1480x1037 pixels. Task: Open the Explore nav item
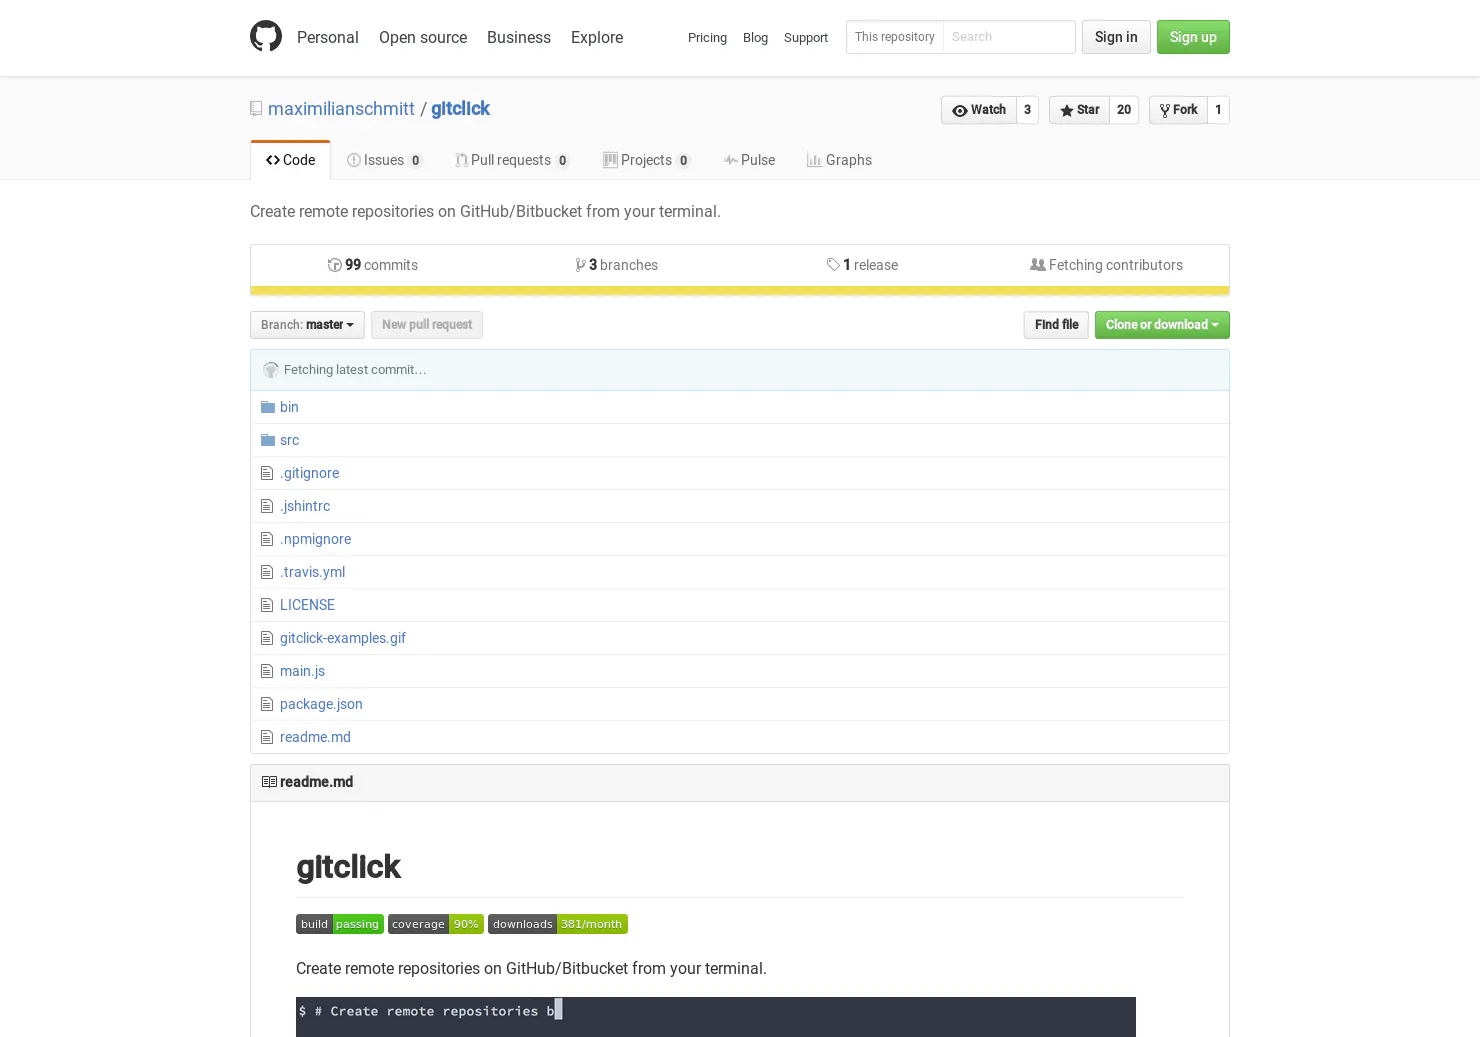coord(597,37)
